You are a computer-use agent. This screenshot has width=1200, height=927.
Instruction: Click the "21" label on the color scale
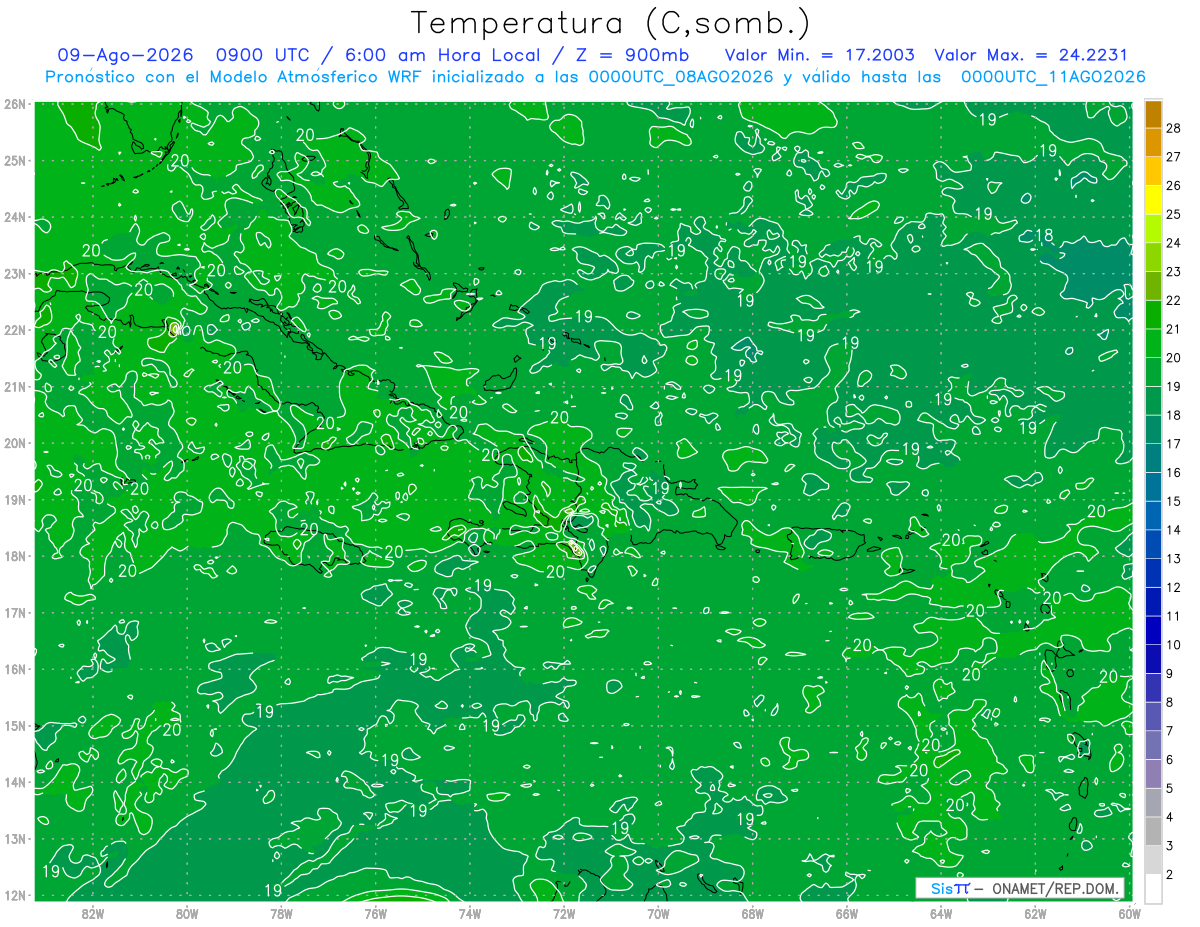1173,329
